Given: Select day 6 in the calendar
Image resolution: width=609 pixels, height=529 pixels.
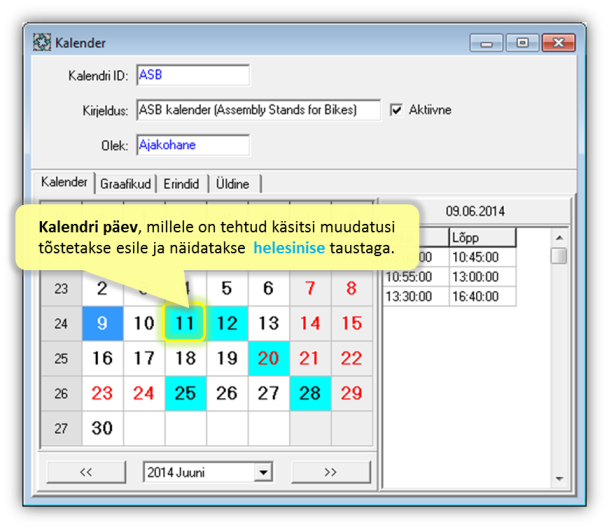Looking at the screenshot, I should tap(269, 289).
